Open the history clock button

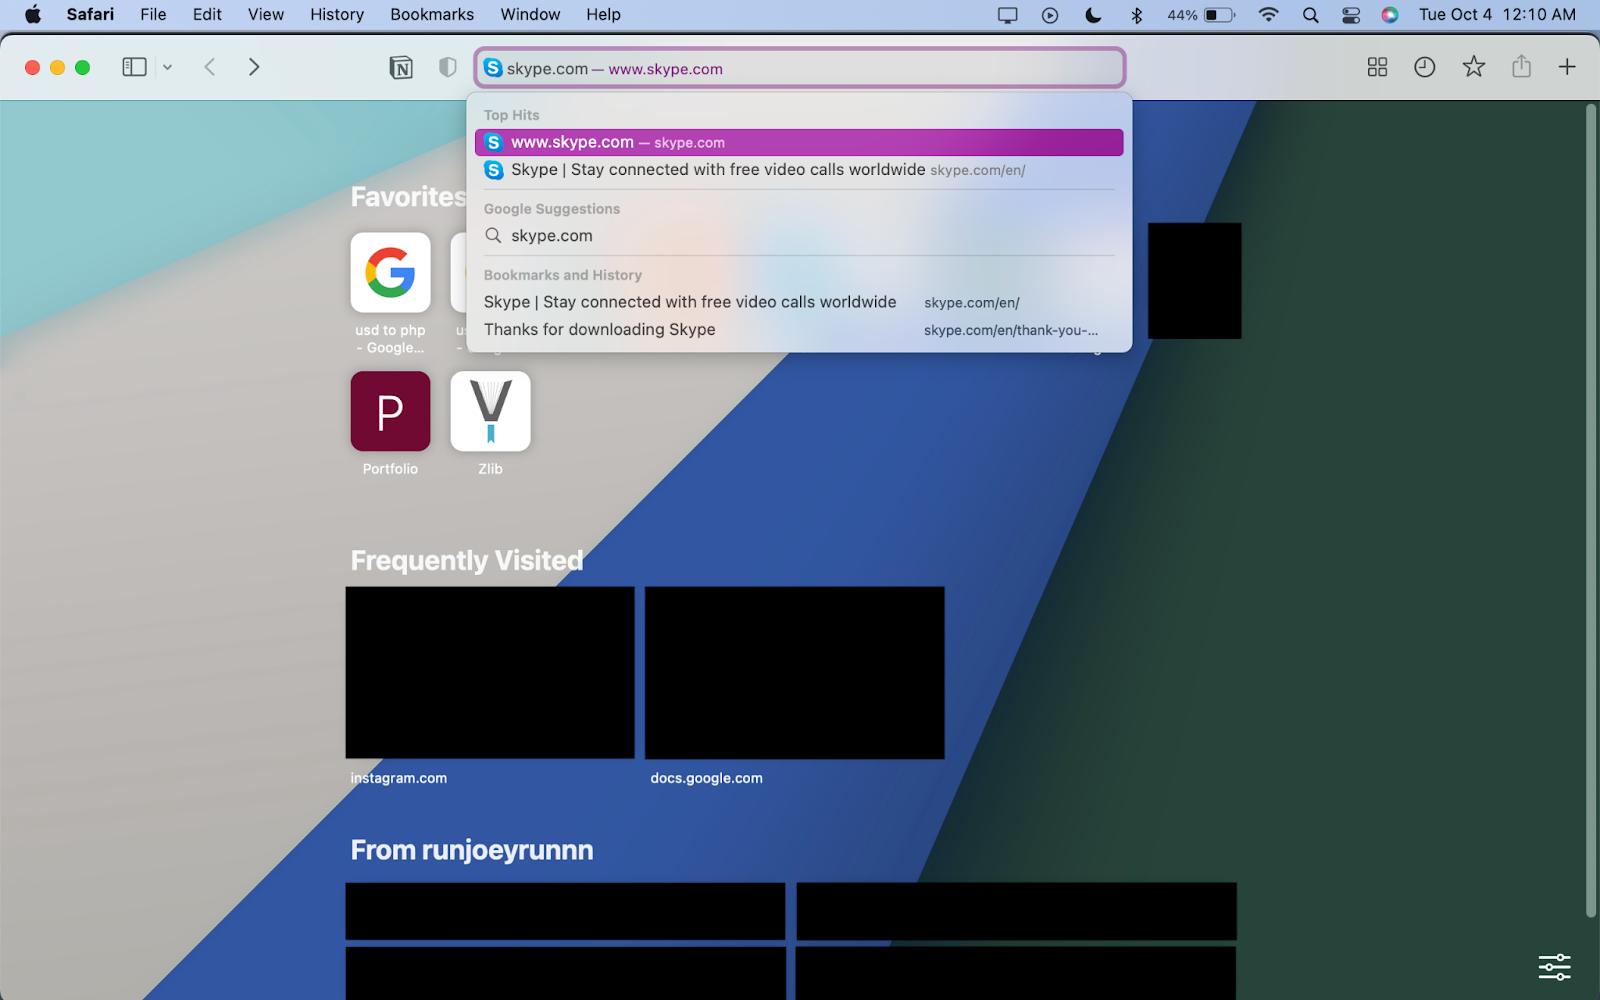click(1425, 67)
